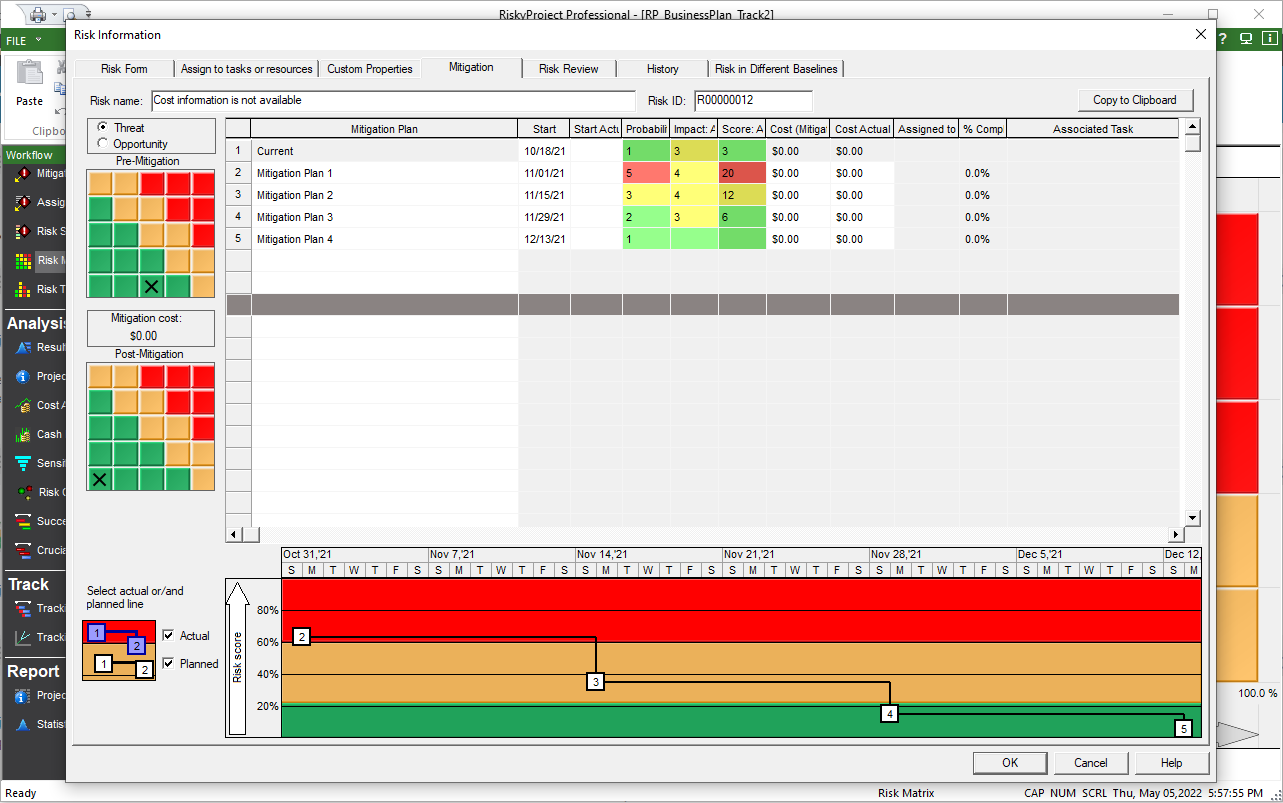This screenshot has height=803, width=1283.
Task: Uncheck the Planned line checkbox
Action: (168, 663)
